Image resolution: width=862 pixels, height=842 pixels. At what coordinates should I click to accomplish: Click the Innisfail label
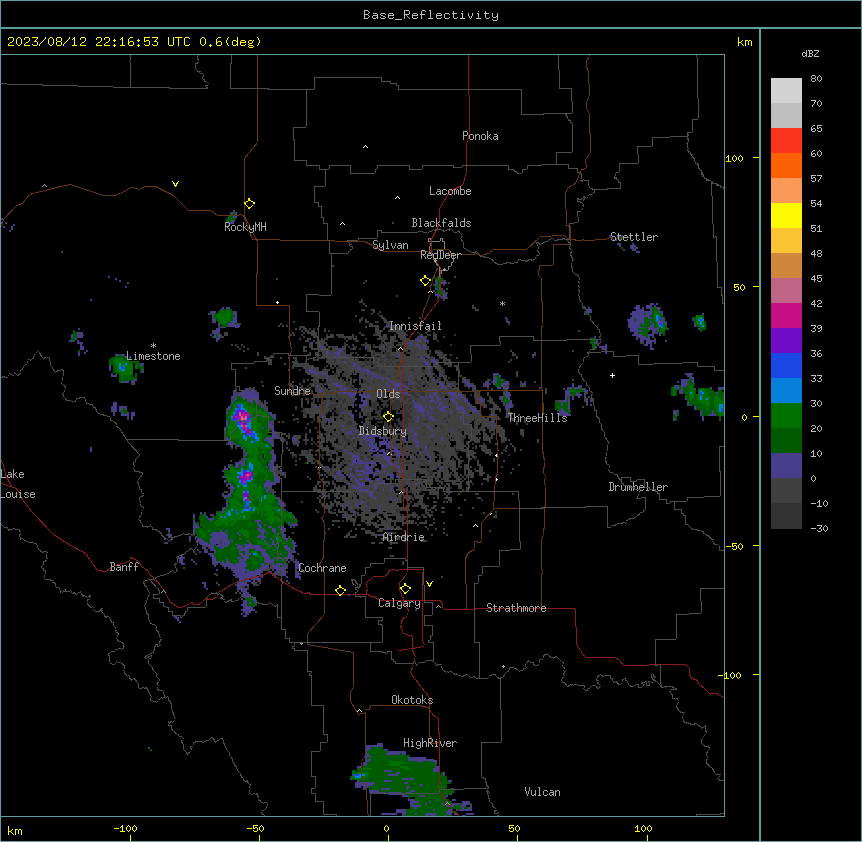click(415, 326)
